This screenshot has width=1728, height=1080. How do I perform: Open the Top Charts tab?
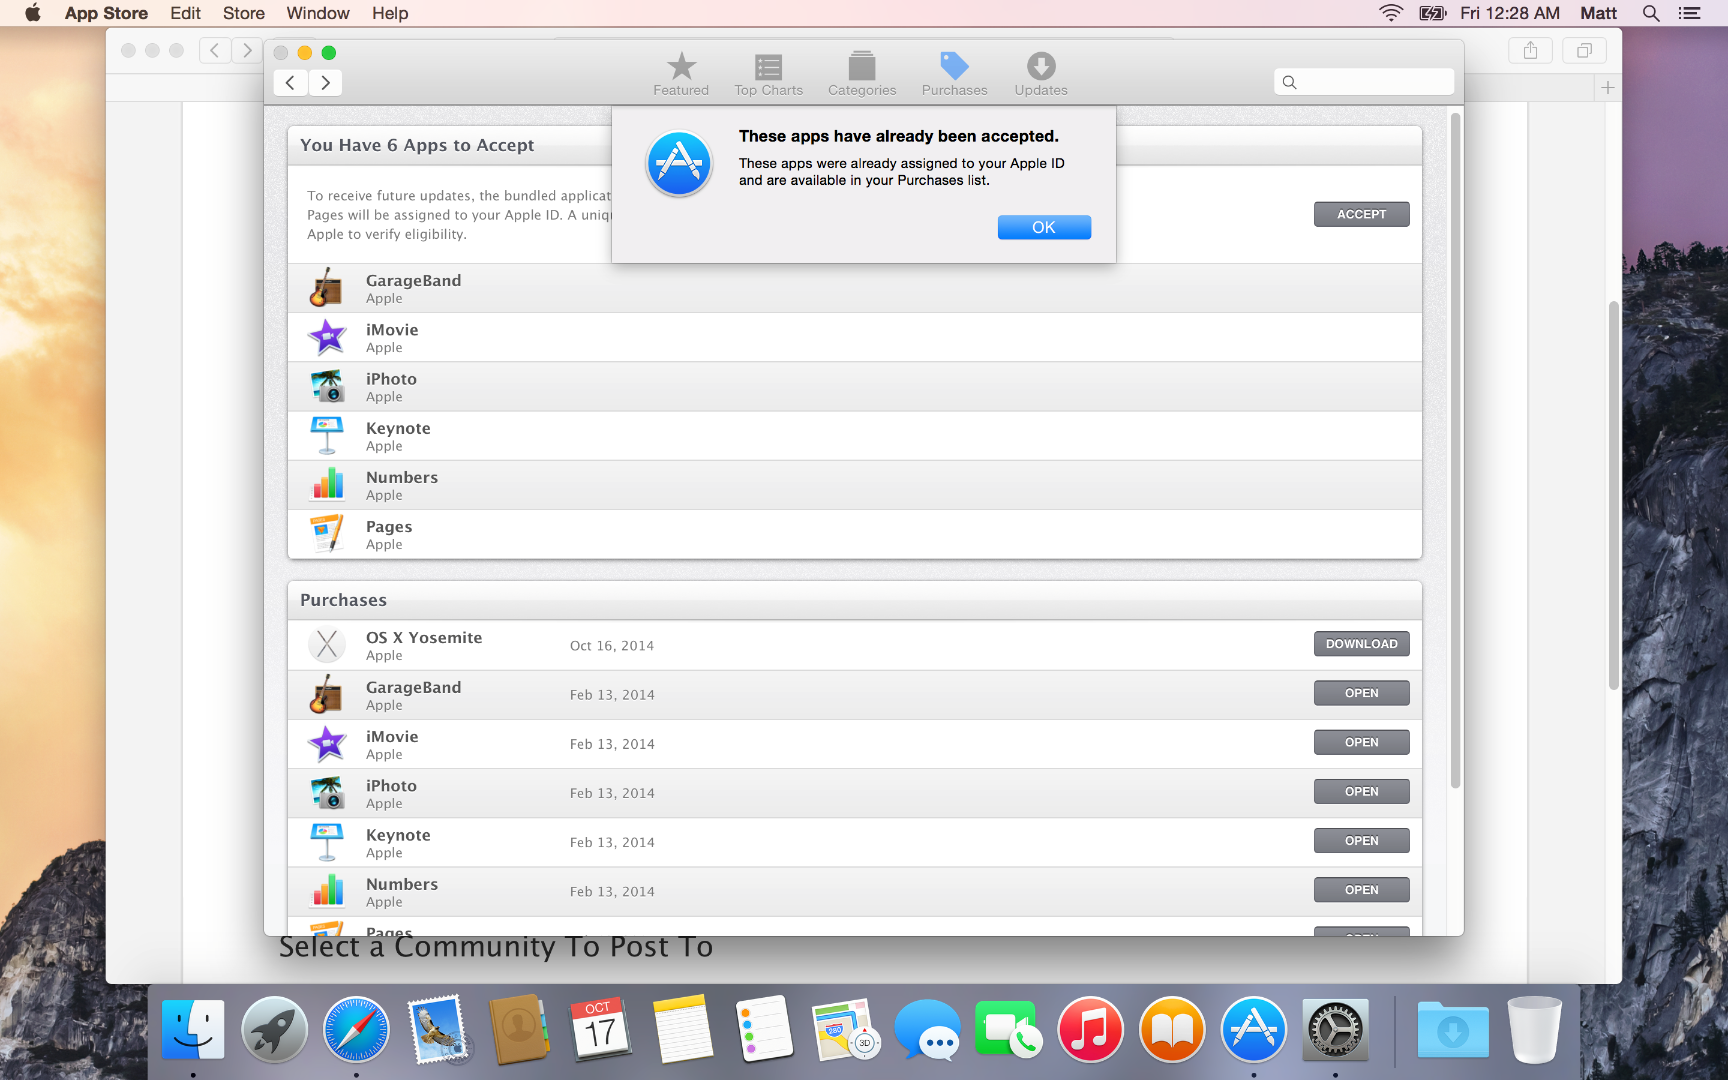point(768,75)
